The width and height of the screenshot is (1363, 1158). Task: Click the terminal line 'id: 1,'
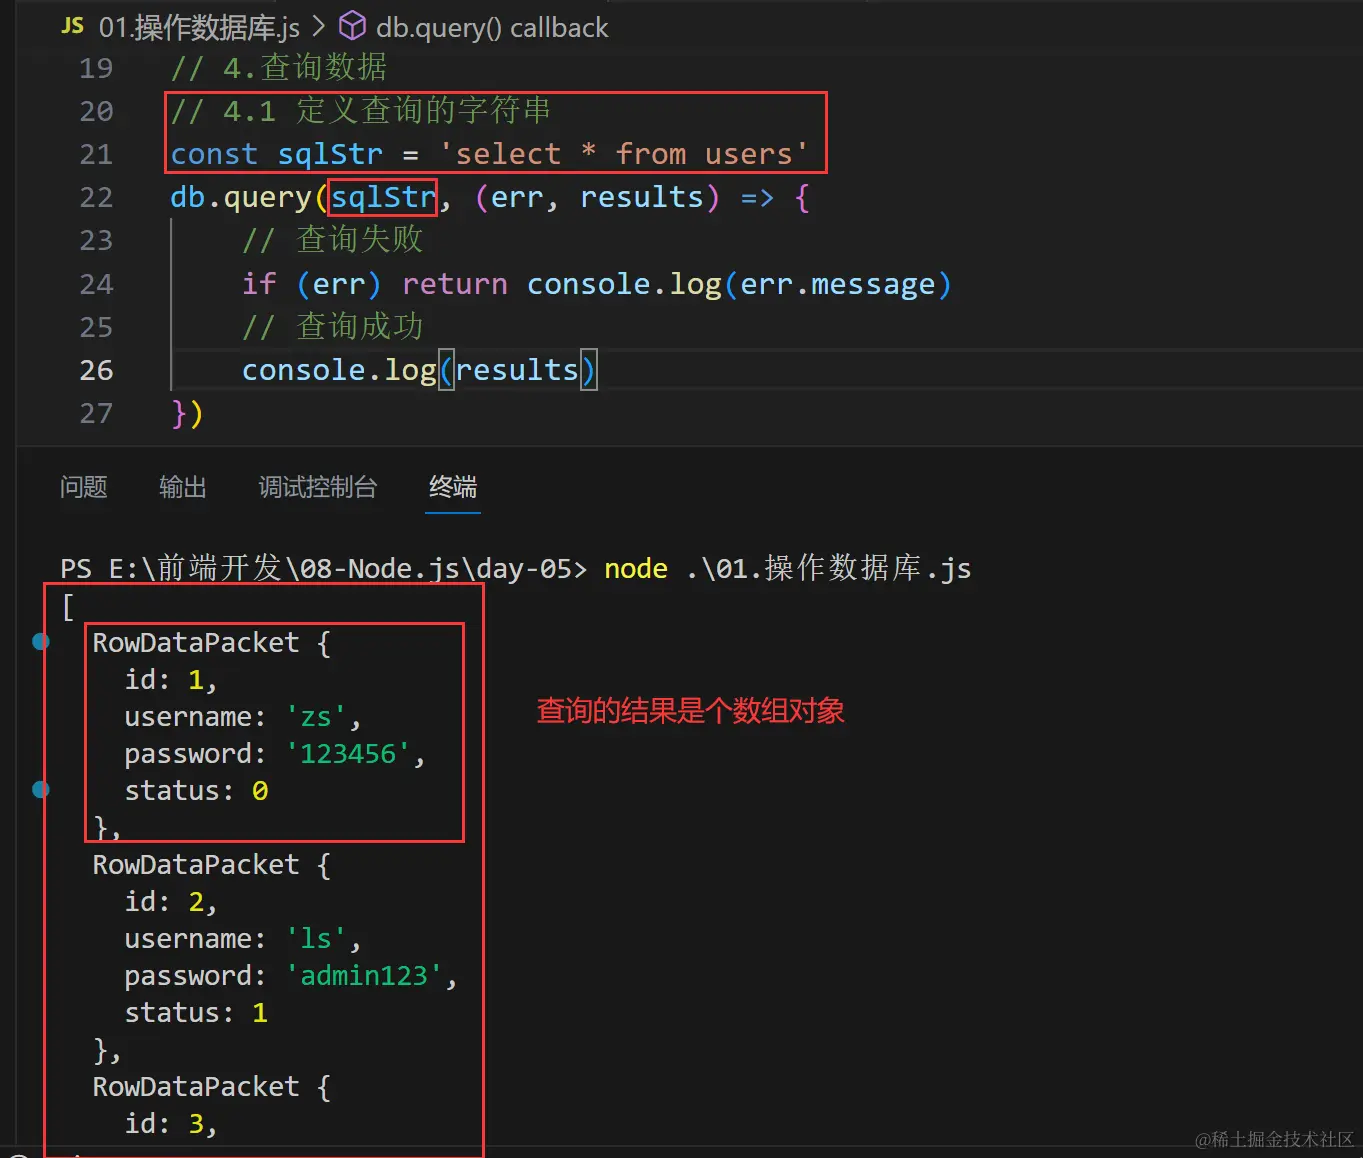coord(170,680)
